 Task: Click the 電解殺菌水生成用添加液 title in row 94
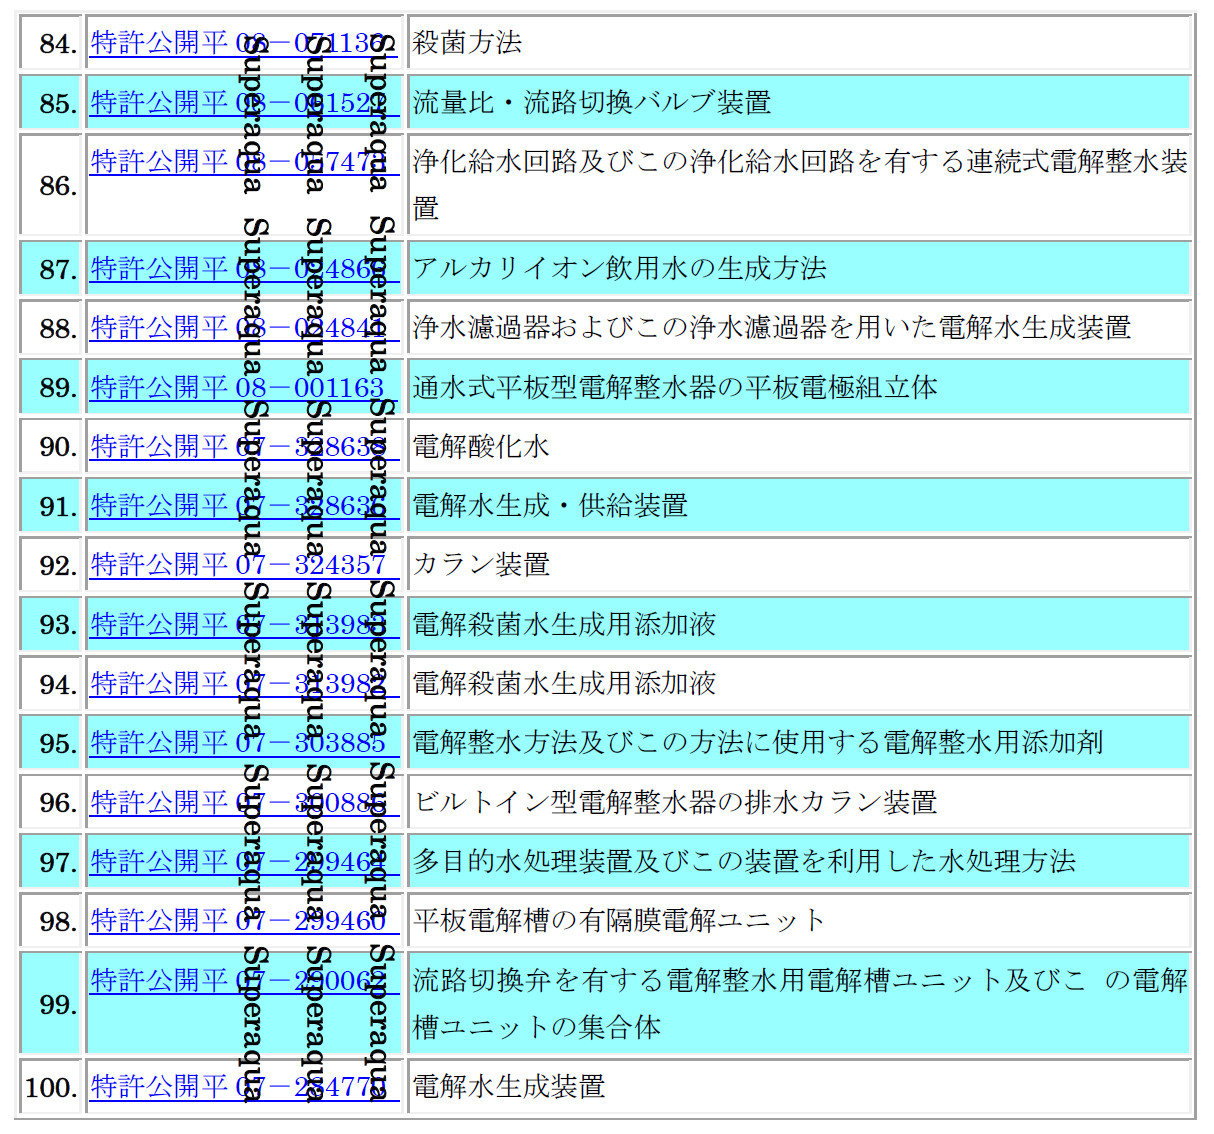[x=564, y=683]
